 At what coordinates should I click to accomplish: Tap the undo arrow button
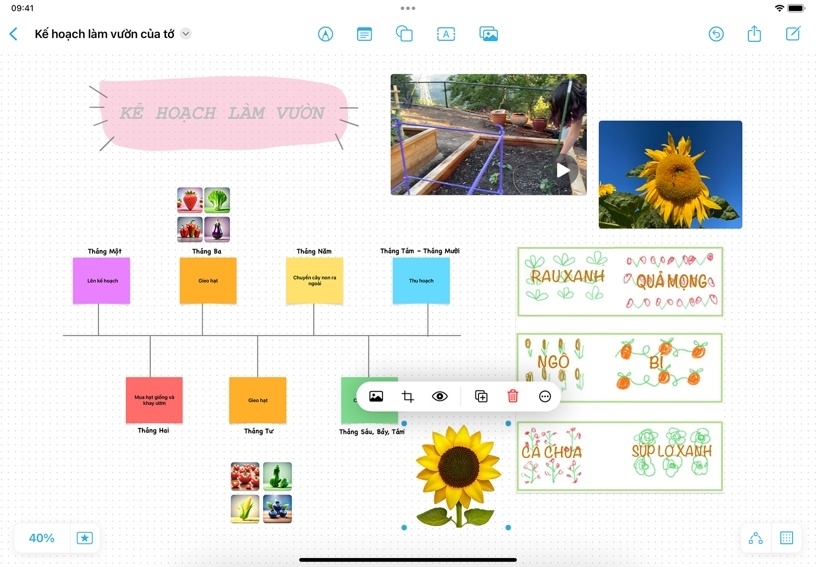716,34
